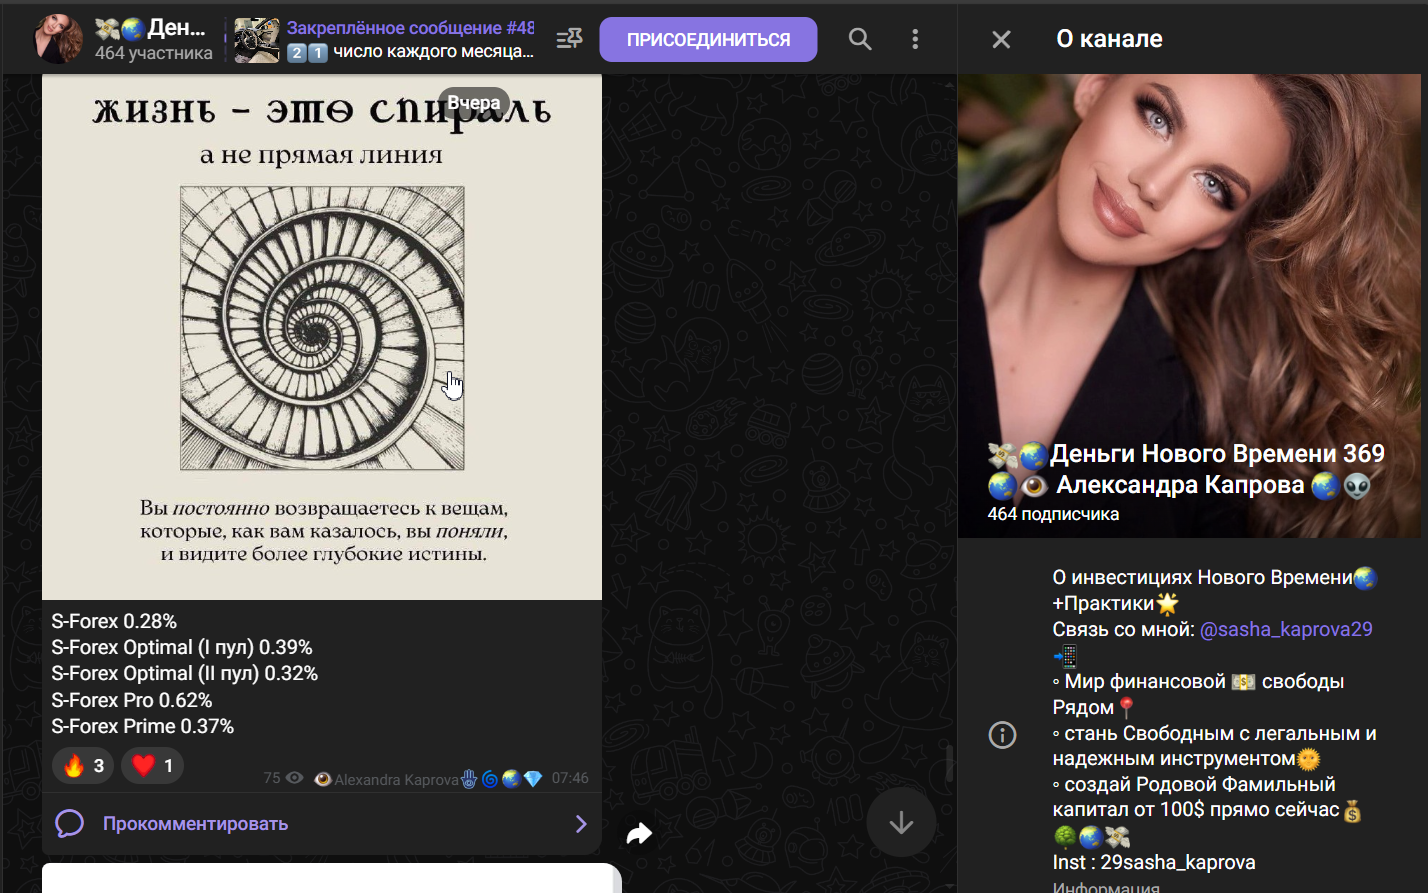Click the info circle icon in channel details
Image resolution: width=1428 pixels, height=893 pixels.
[1002, 735]
